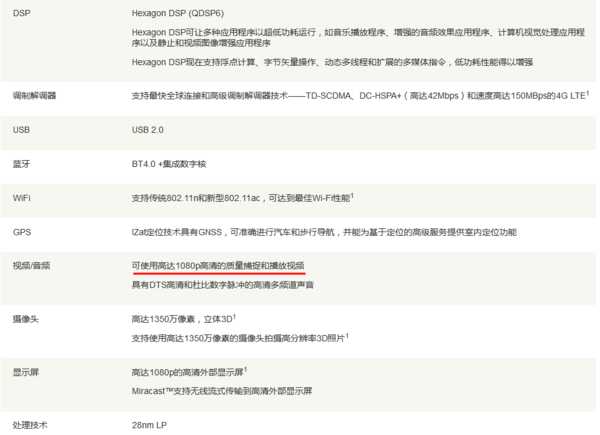Click the 802.11n and 802.11ac description

pyautogui.click(x=243, y=198)
